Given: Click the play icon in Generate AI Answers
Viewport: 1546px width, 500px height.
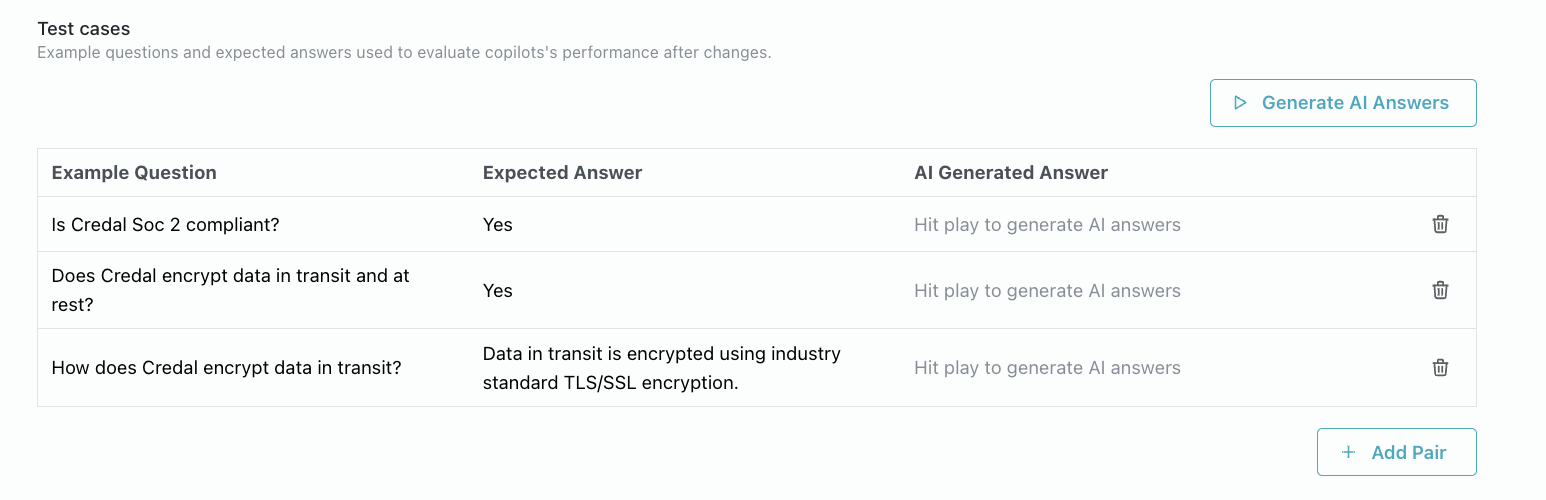Looking at the screenshot, I should click(x=1240, y=103).
